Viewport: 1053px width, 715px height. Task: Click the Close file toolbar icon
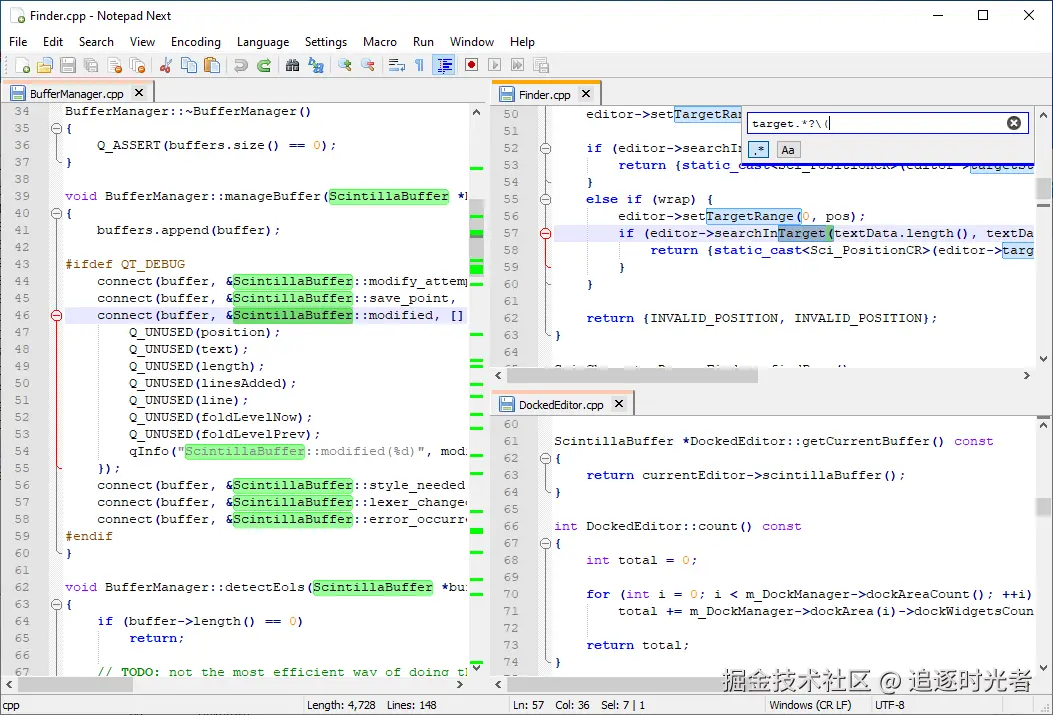coord(114,65)
